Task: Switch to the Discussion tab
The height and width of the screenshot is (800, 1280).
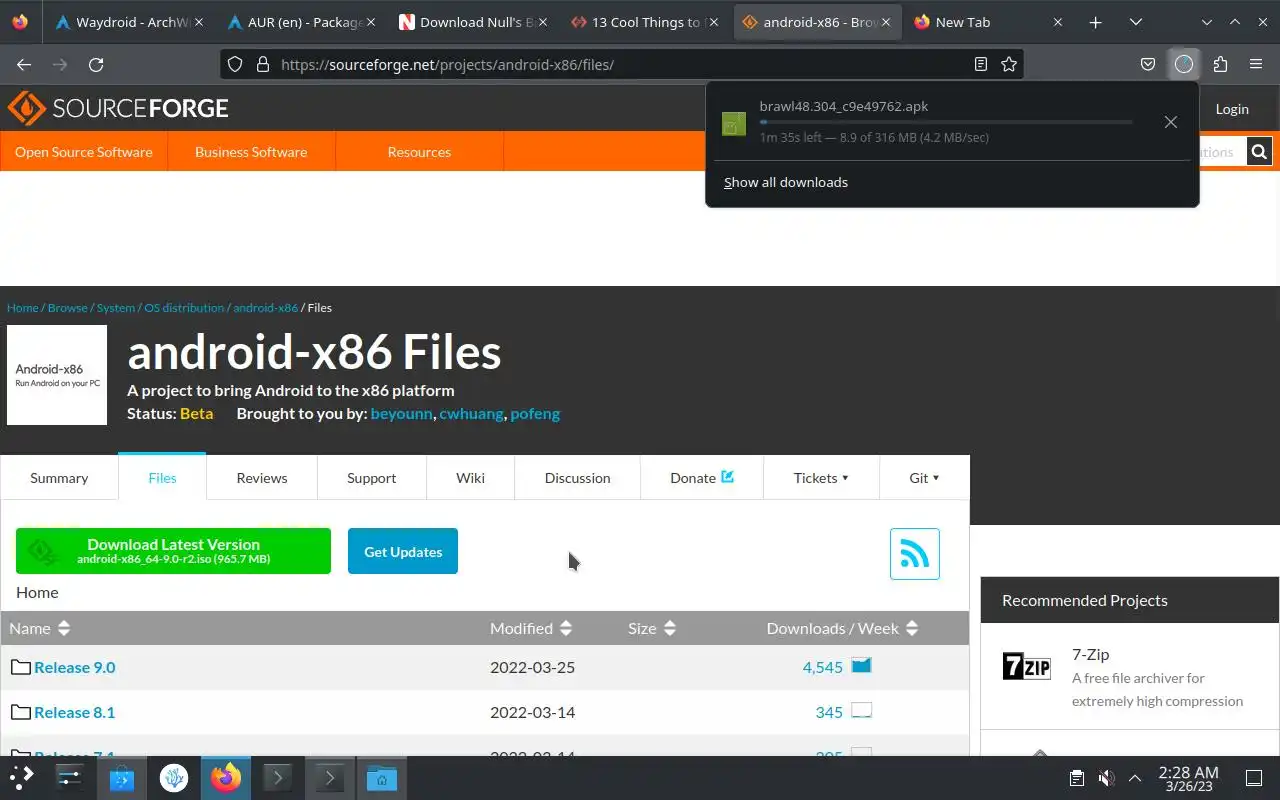Action: click(x=577, y=478)
